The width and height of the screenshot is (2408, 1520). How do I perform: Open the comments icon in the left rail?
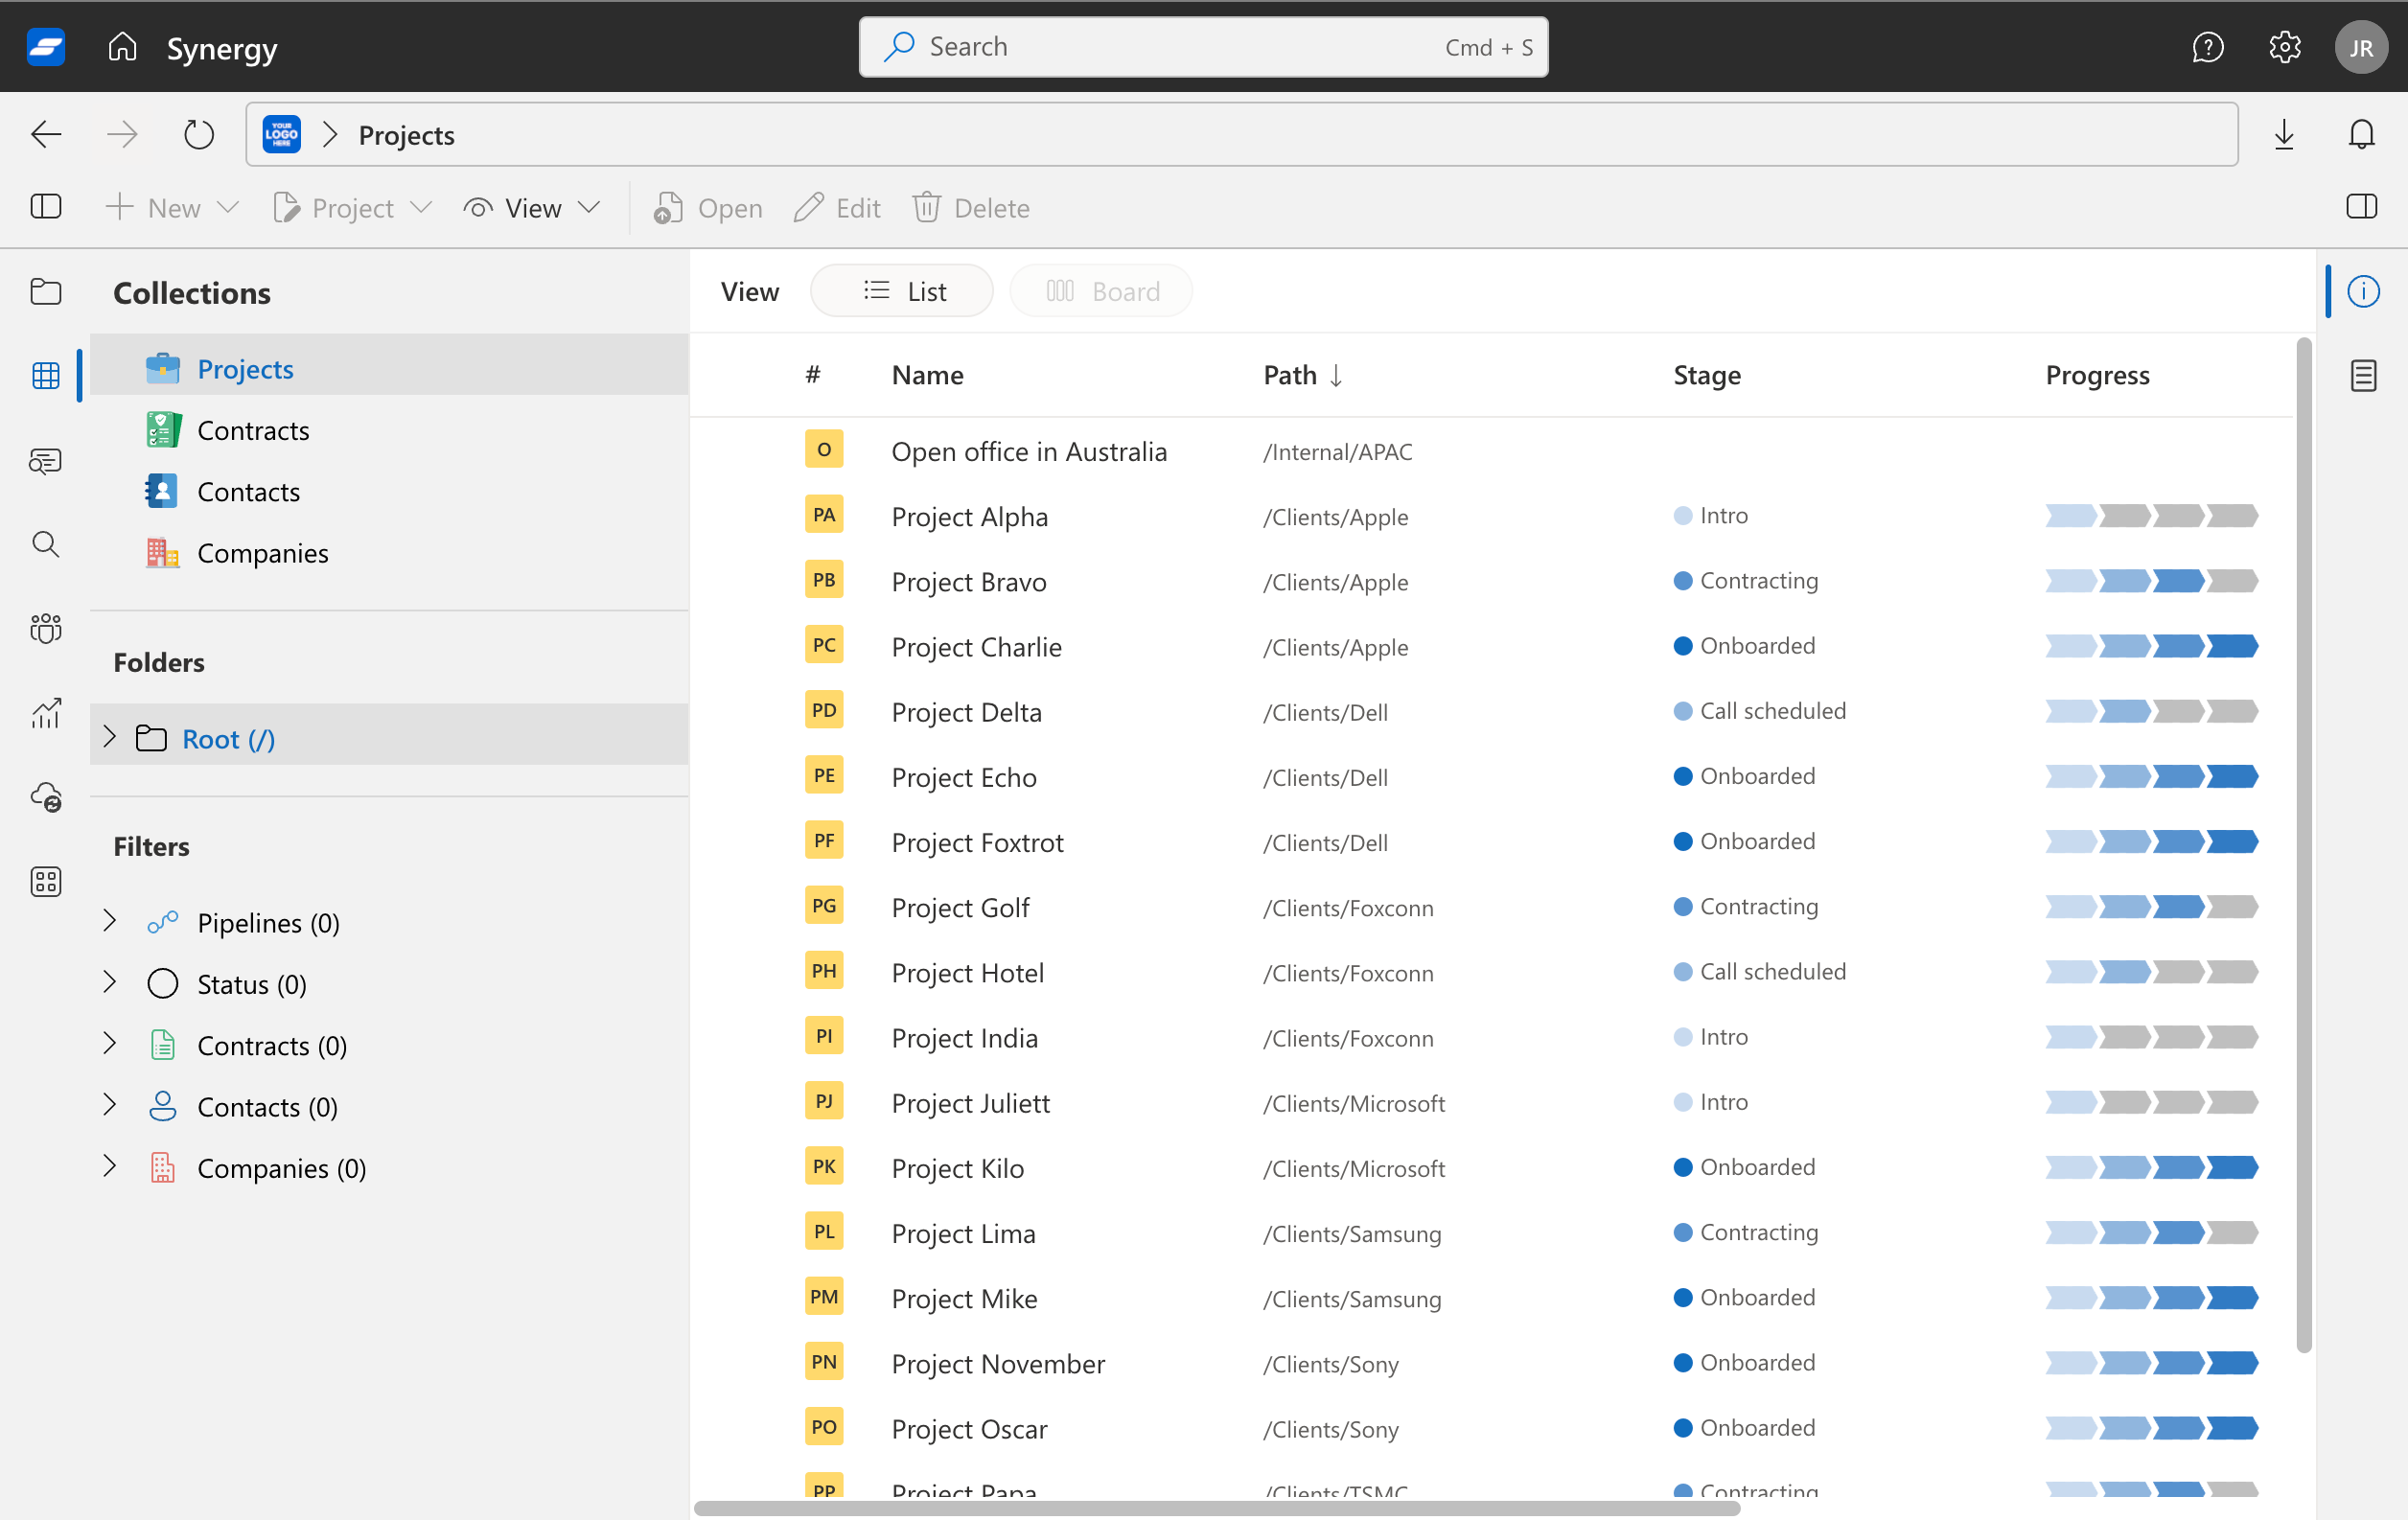point(46,461)
